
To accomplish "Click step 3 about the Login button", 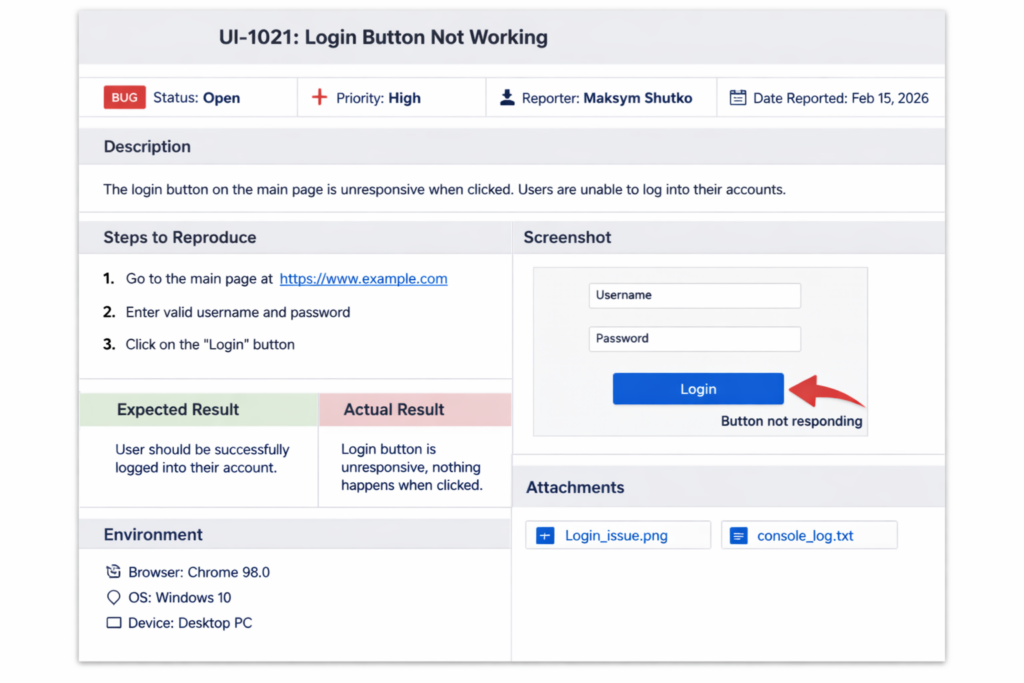I will (210, 344).
